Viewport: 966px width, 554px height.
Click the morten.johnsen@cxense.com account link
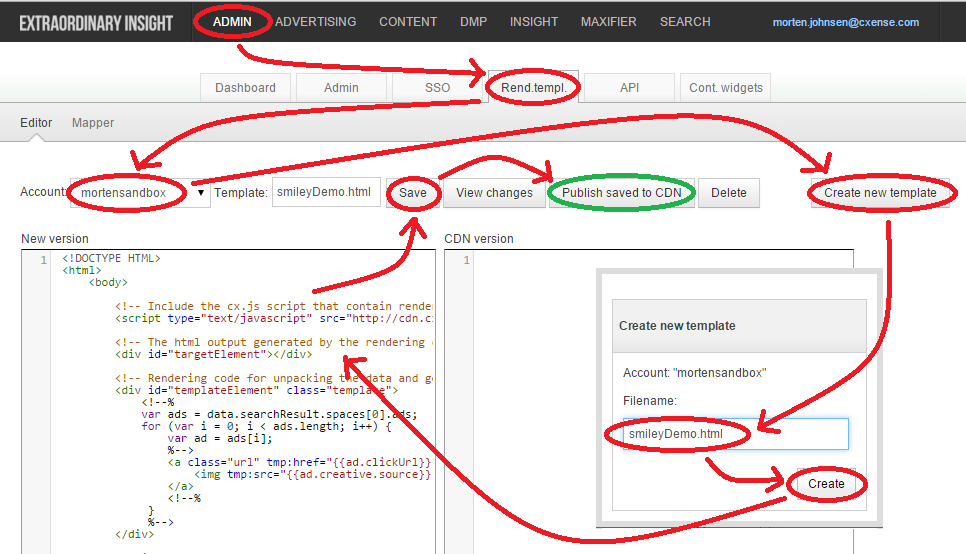846,22
